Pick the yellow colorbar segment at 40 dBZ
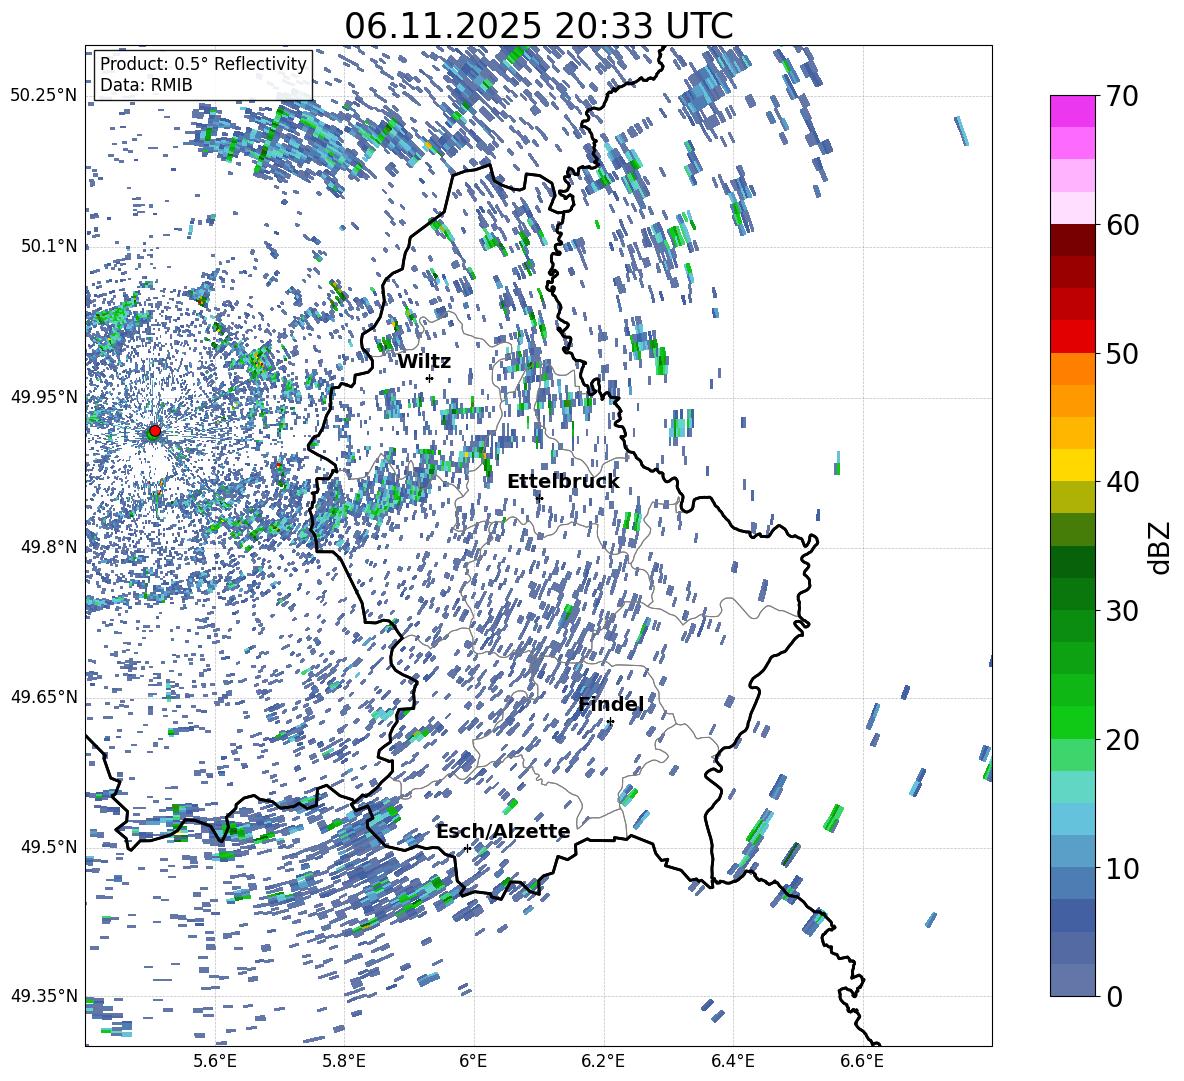Screen dimensions: 1184x1081 [x=1073, y=465]
